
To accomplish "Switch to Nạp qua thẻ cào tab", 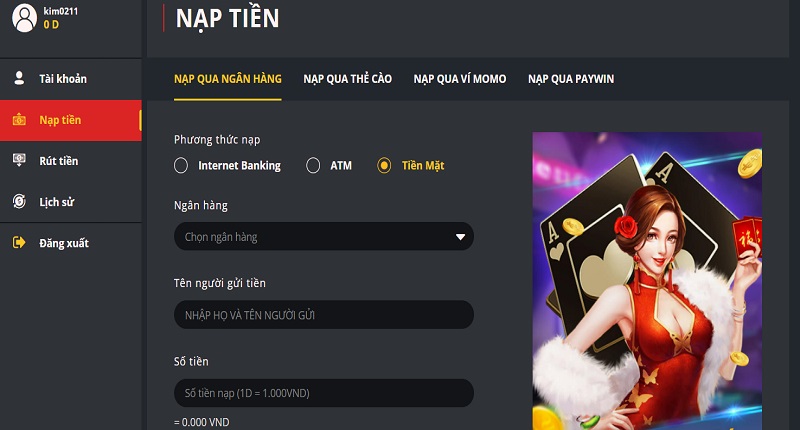I will (347, 79).
